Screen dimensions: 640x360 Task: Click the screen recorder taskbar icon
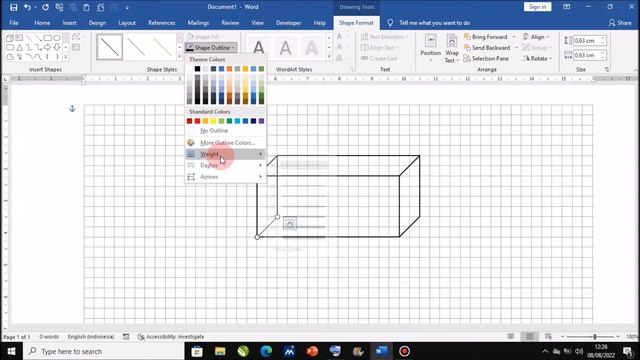[404, 351]
